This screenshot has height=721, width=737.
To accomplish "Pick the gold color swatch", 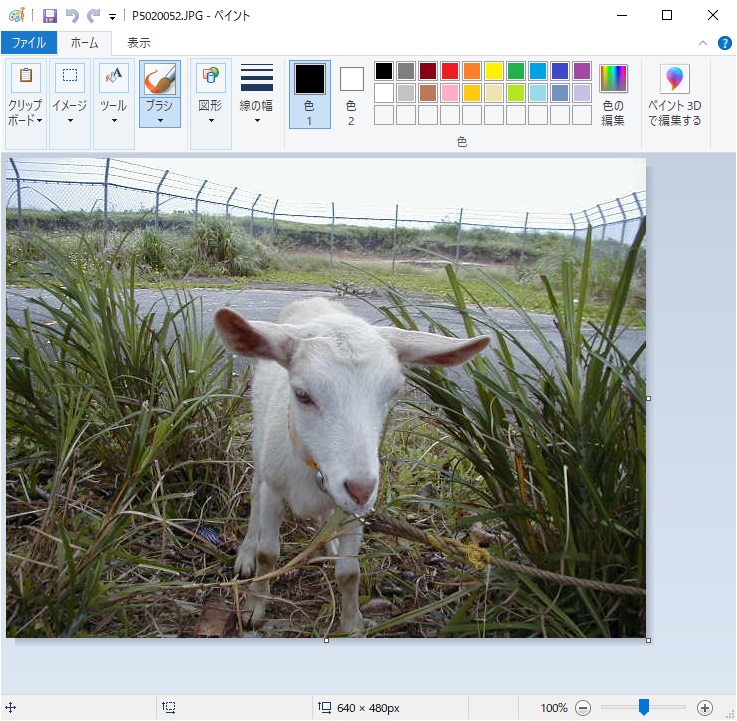I will tap(472, 93).
